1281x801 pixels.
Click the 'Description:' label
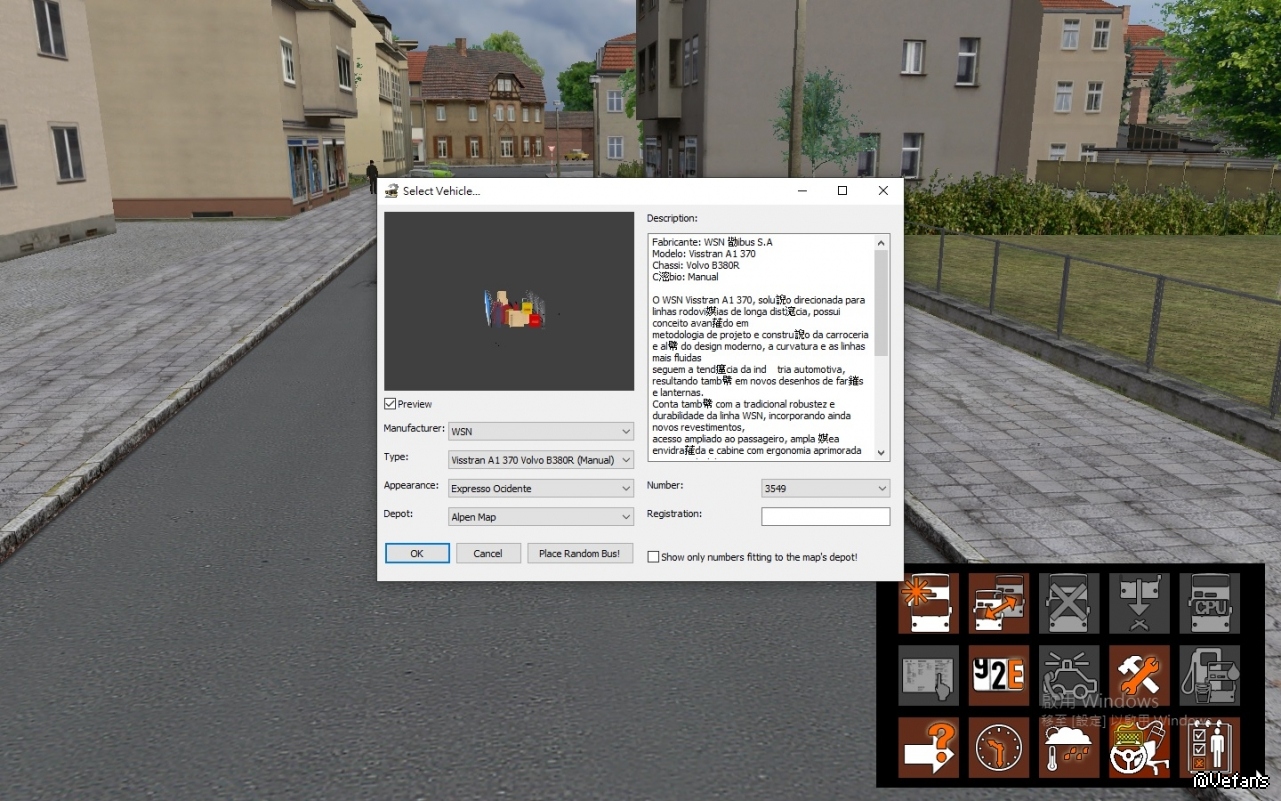(x=672, y=218)
